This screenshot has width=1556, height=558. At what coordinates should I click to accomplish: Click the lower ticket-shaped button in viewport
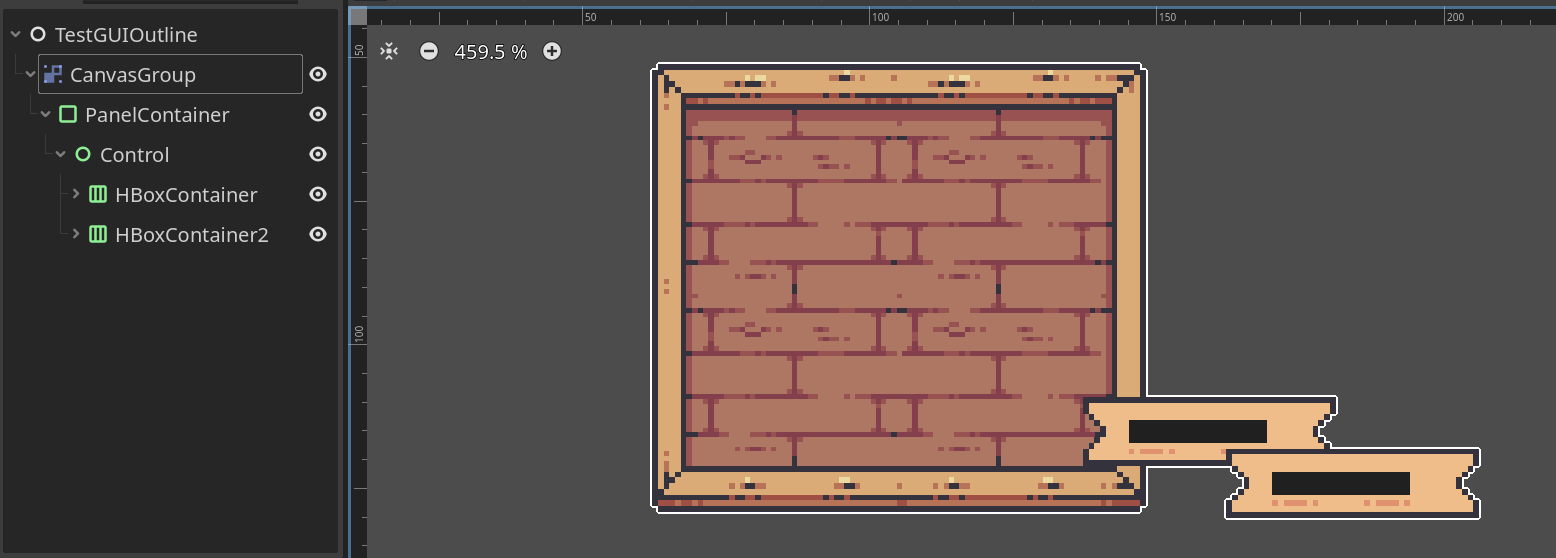[1352, 484]
